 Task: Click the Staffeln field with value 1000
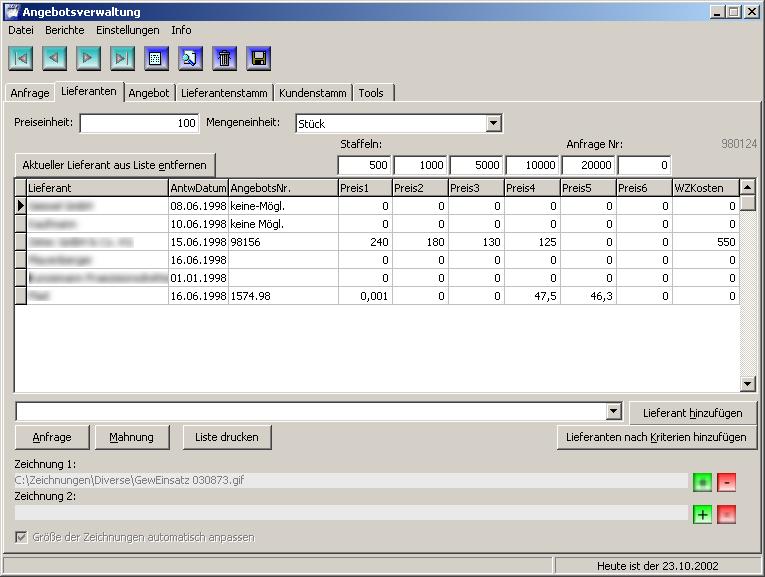[420, 165]
